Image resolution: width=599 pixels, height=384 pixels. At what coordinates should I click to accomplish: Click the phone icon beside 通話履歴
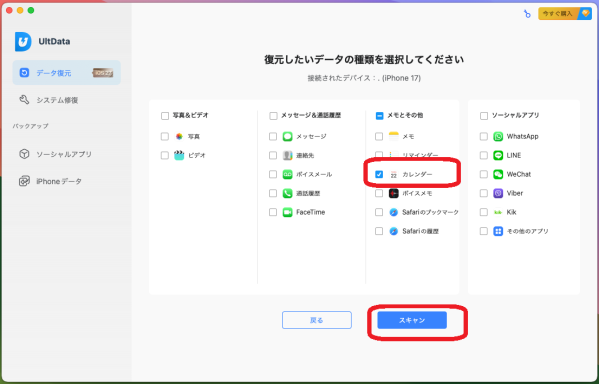287,193
